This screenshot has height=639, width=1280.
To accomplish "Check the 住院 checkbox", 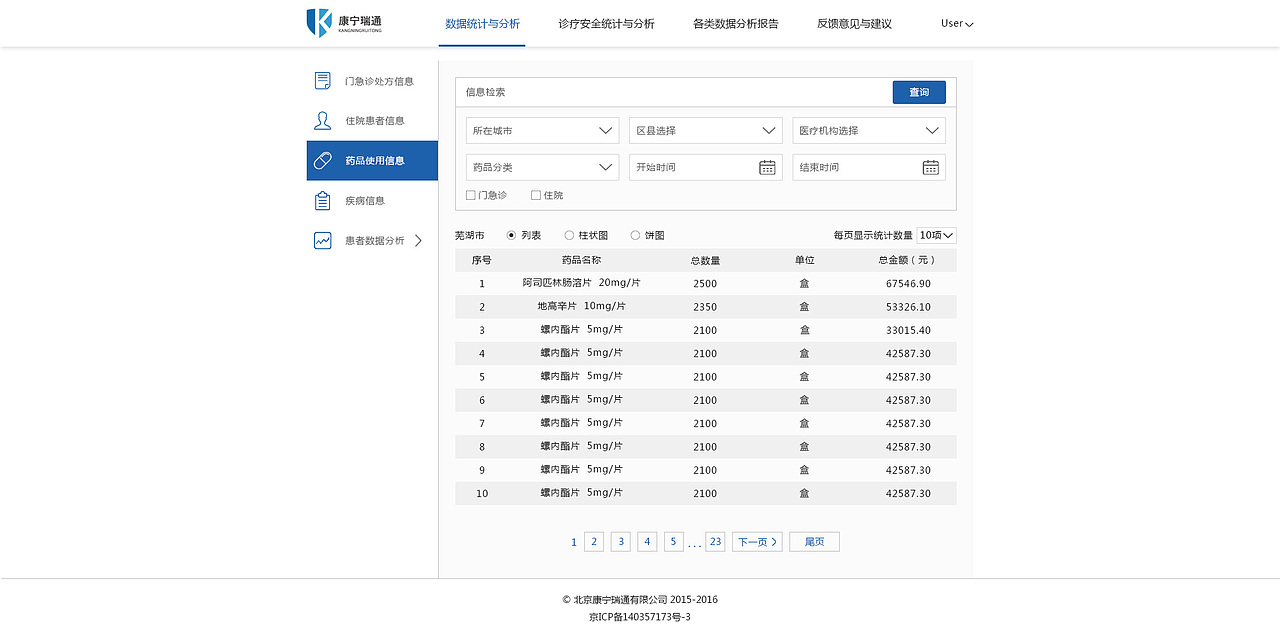I will point(536,195).
